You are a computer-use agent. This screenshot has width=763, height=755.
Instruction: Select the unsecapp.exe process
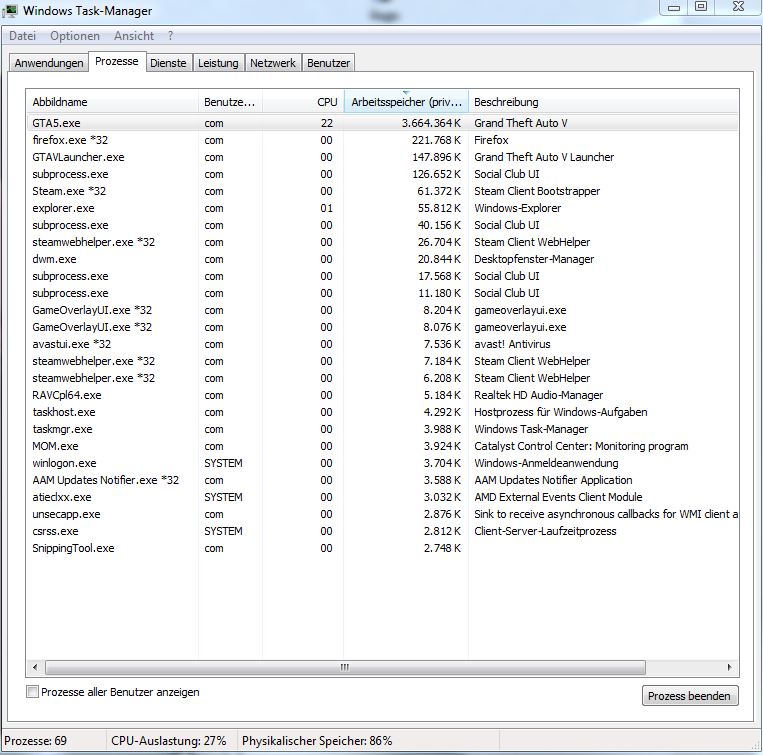pyautogui.click(x=382, y=514)
